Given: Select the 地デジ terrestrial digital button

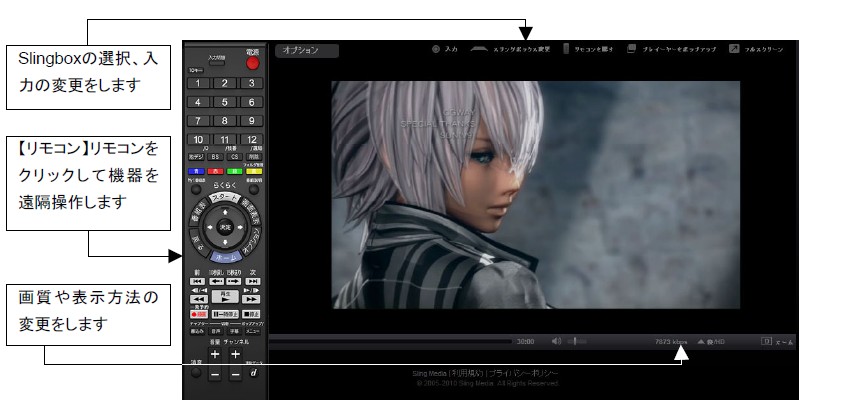Looking at the screenshot, I should click(x=196, y=157).
